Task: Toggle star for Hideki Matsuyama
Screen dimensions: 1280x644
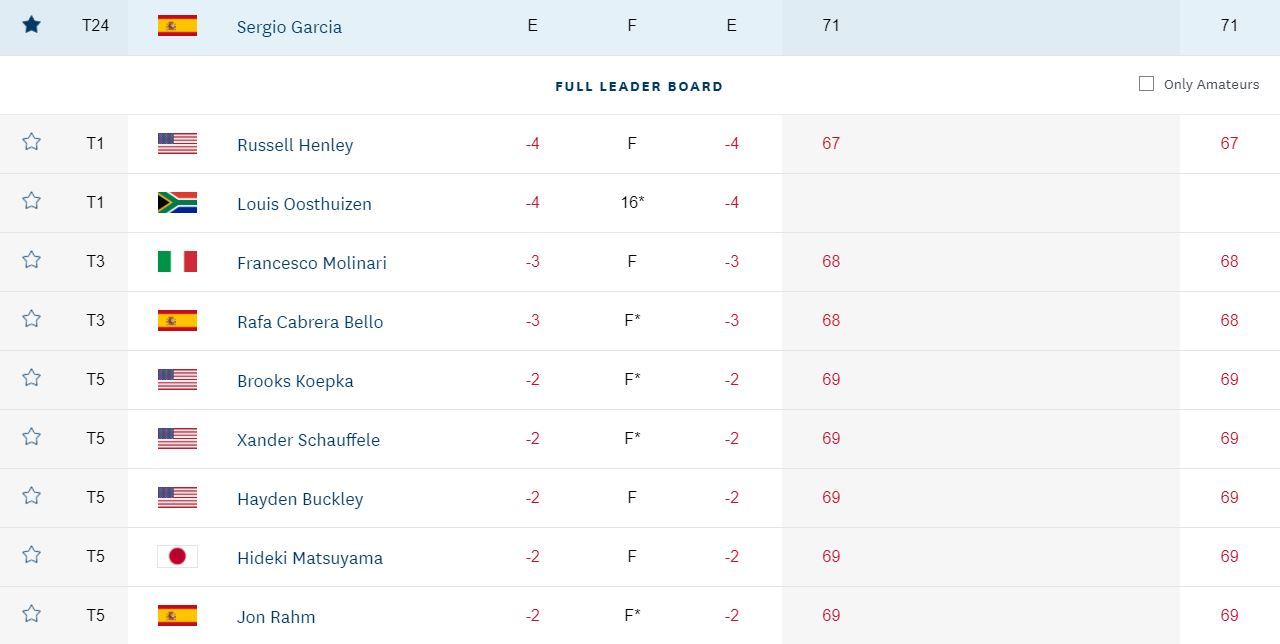Action: (x=31, y=556)
